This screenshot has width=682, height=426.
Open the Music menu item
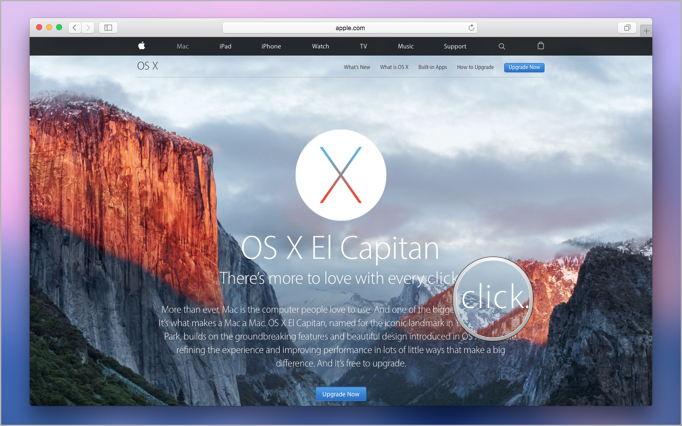pos(405,46)
